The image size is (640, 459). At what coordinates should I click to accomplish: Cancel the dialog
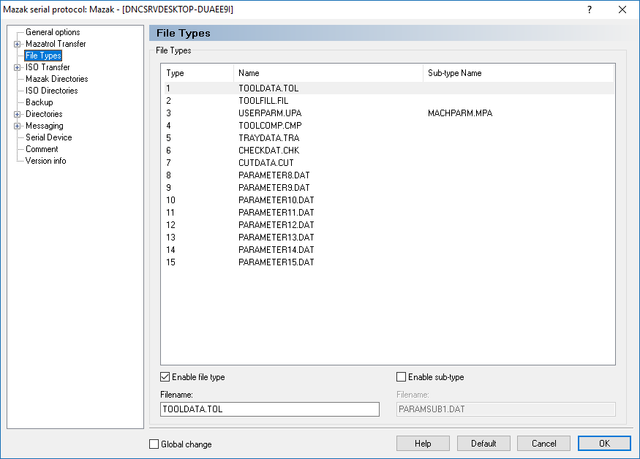tap(544, 443)
